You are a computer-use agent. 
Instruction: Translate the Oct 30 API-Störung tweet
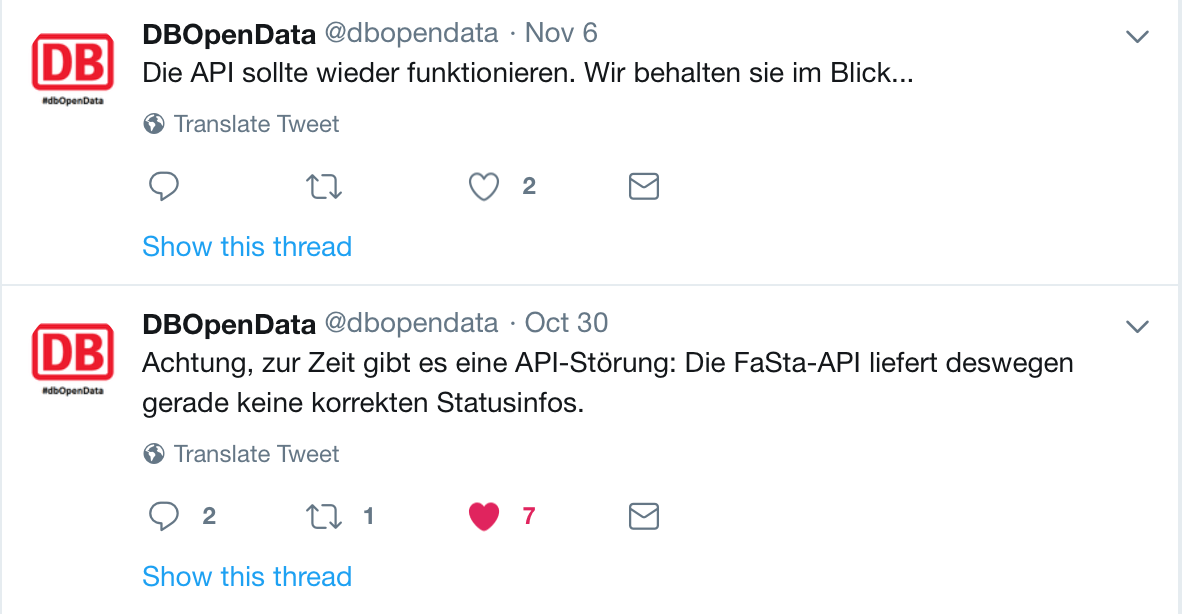click(x=256, y=454)
